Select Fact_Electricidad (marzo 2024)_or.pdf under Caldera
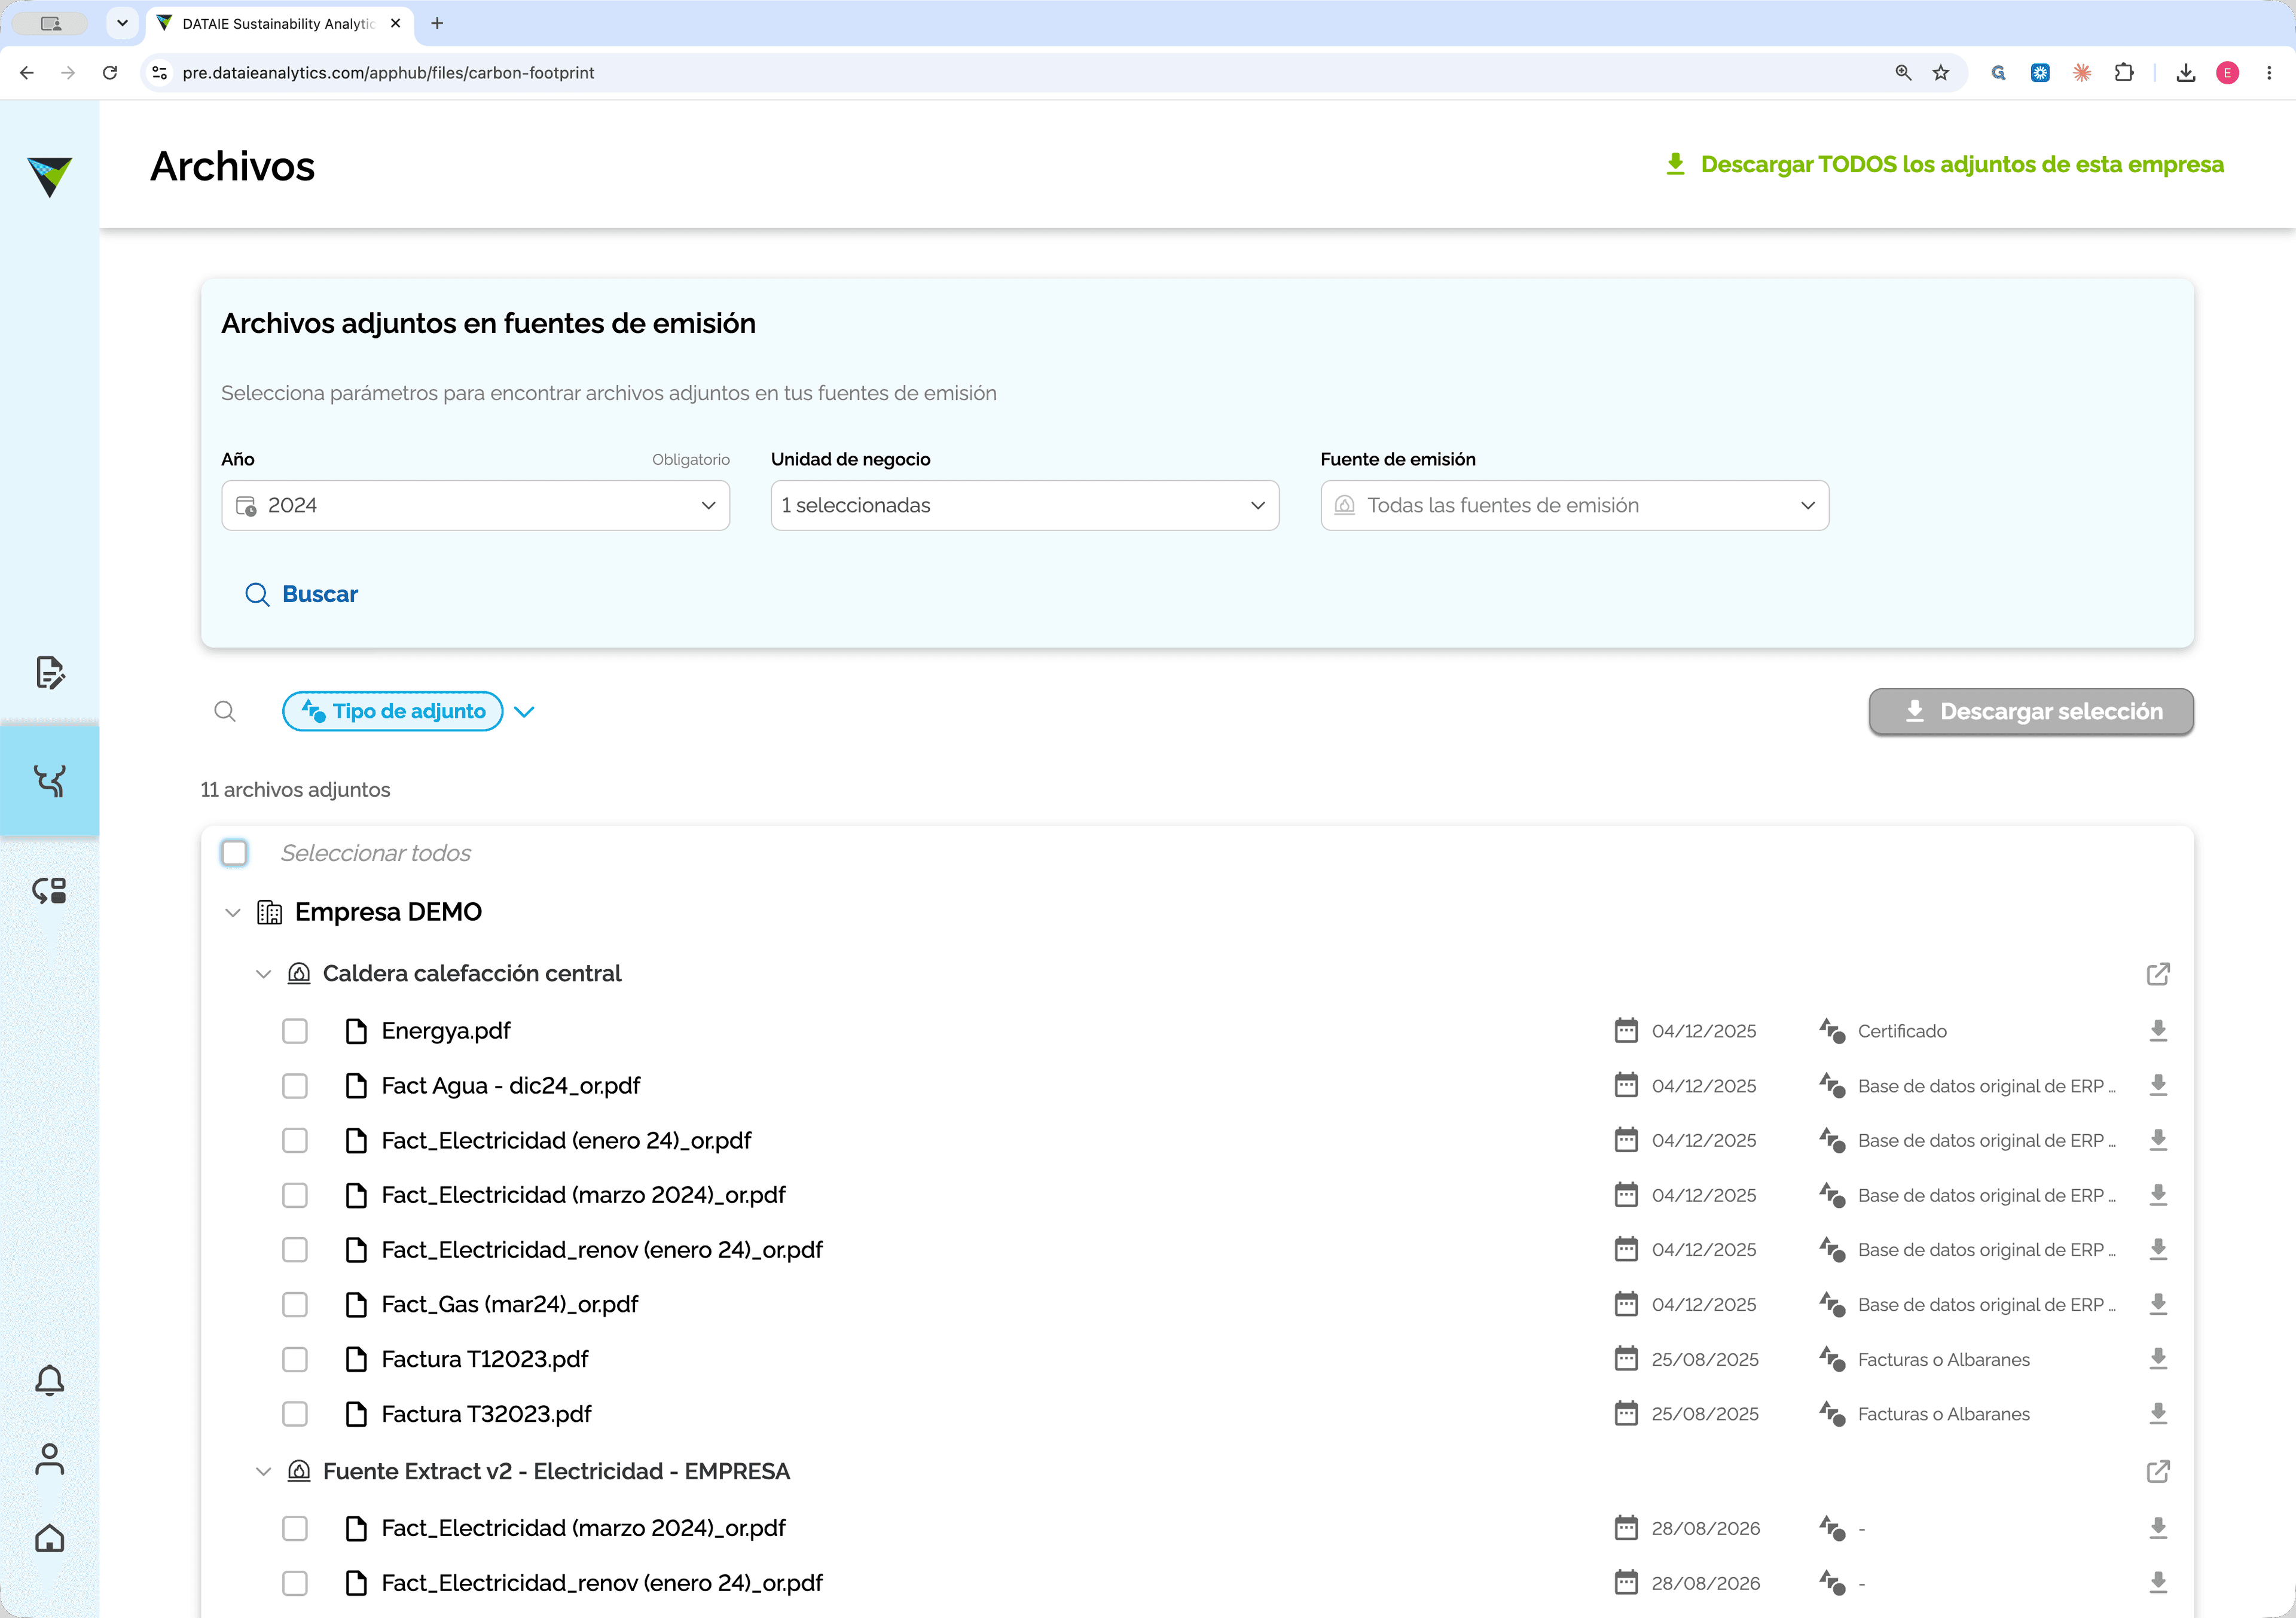Viewport: 2296px width, 1618px height. tap(295, 1195)
